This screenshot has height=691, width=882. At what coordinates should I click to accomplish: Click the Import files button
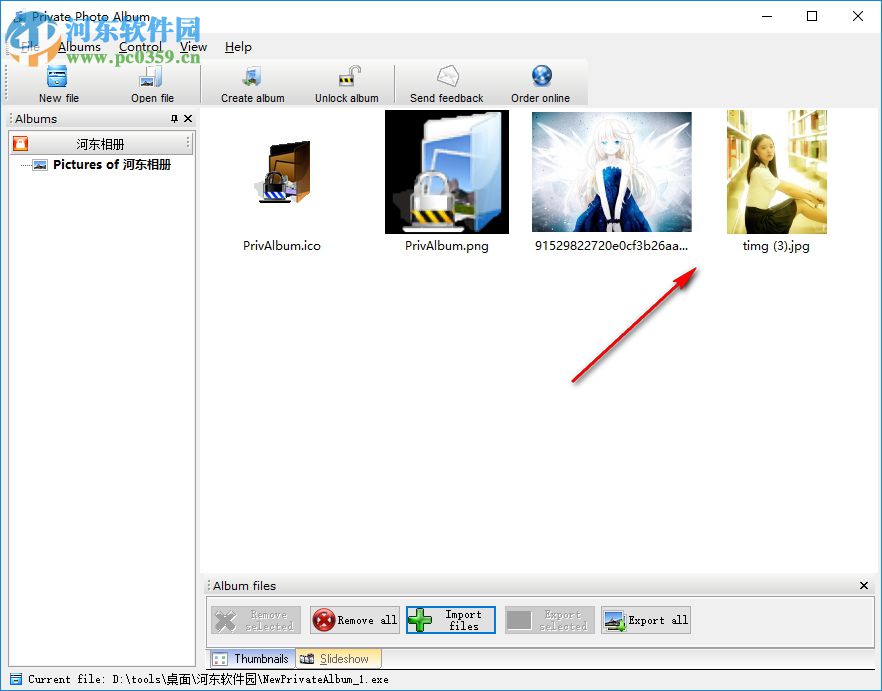[451, 620]
